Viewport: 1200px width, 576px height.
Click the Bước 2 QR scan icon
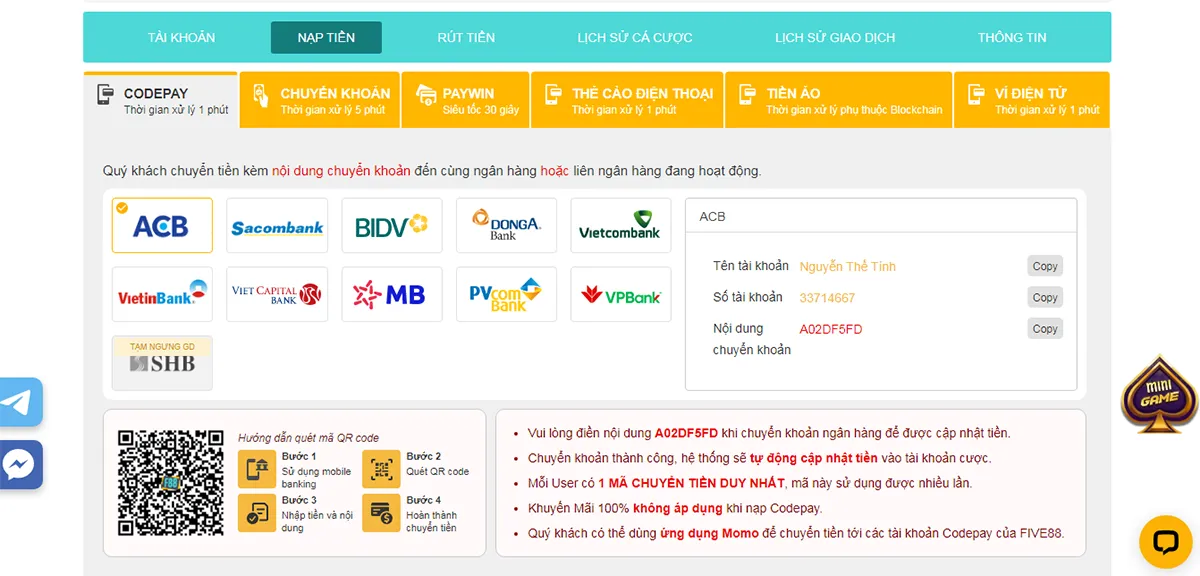click(x=381, y=469)
